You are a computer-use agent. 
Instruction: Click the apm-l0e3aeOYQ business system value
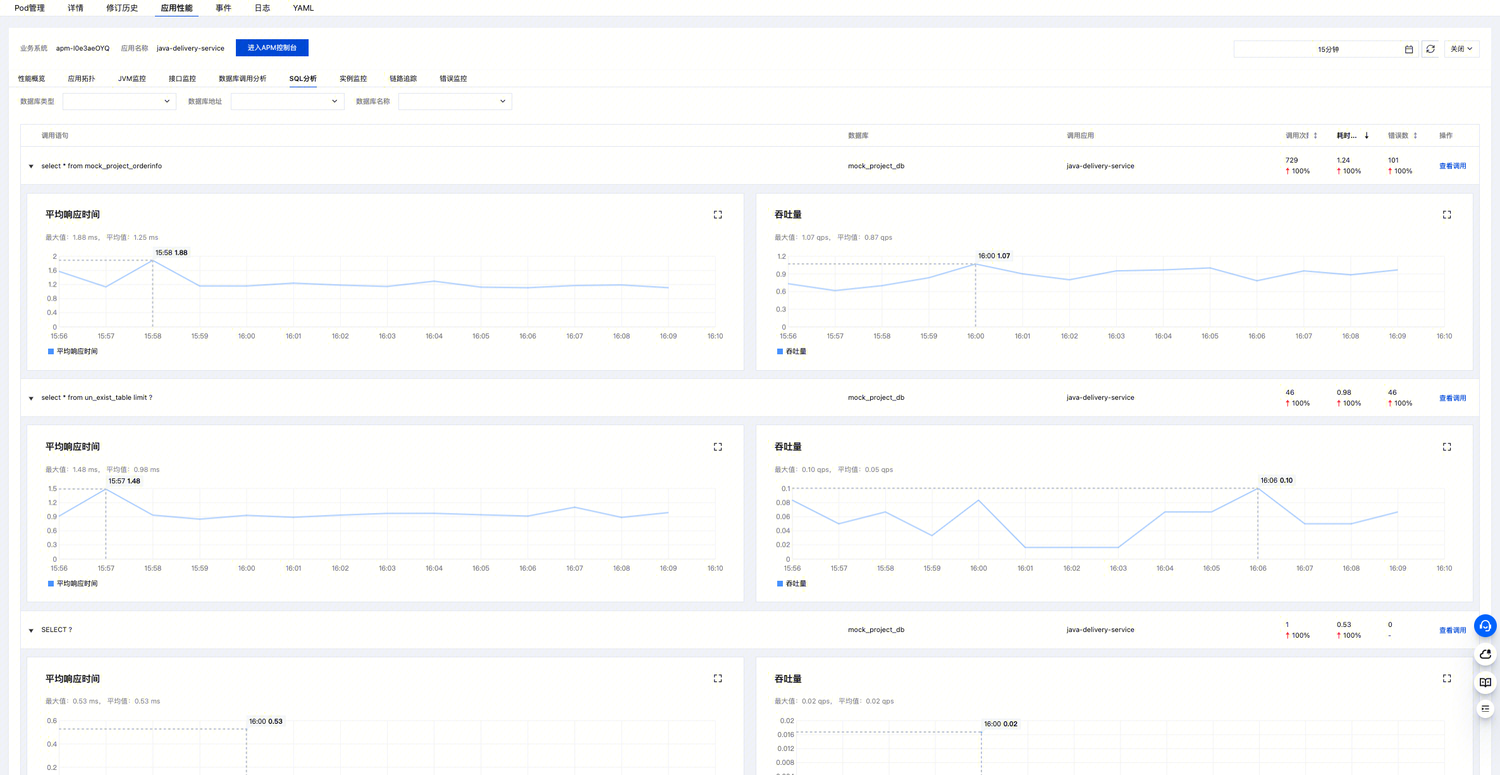click(83, 48)
